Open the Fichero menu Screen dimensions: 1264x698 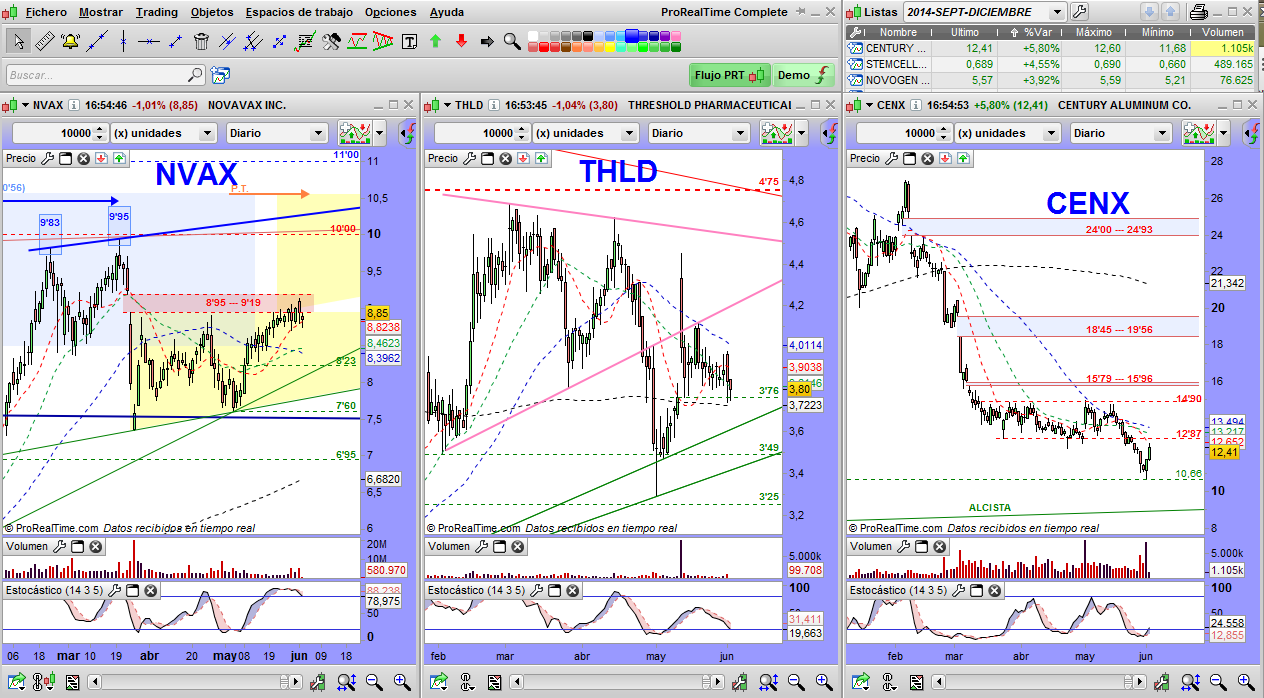tap(46, 12)
